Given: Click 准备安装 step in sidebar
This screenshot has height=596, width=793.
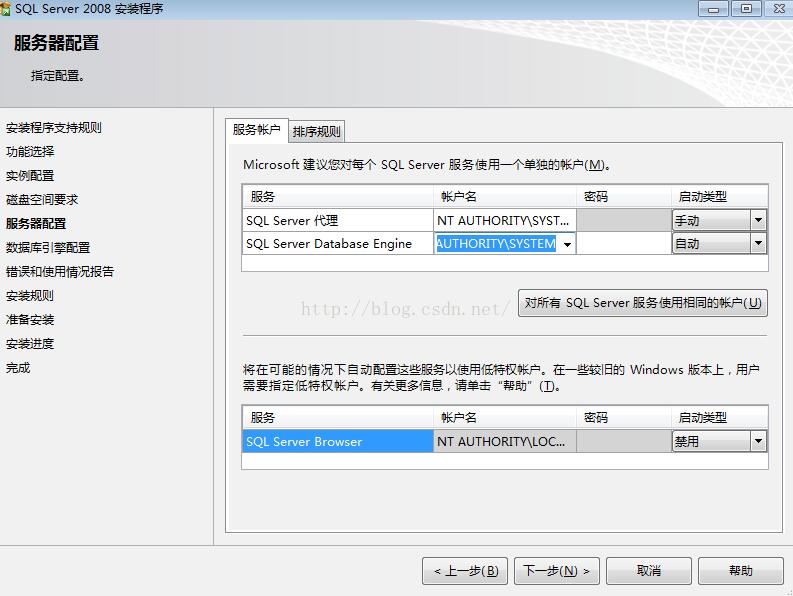Looking at the screenshot, I should pos(30,320).
